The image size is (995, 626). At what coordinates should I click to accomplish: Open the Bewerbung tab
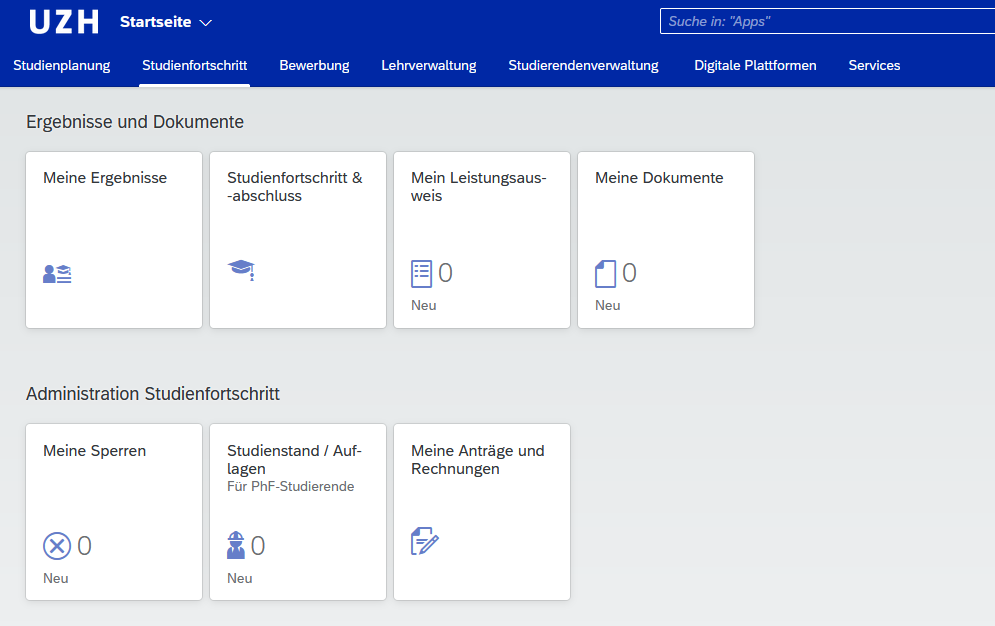(x=314, y=66)
